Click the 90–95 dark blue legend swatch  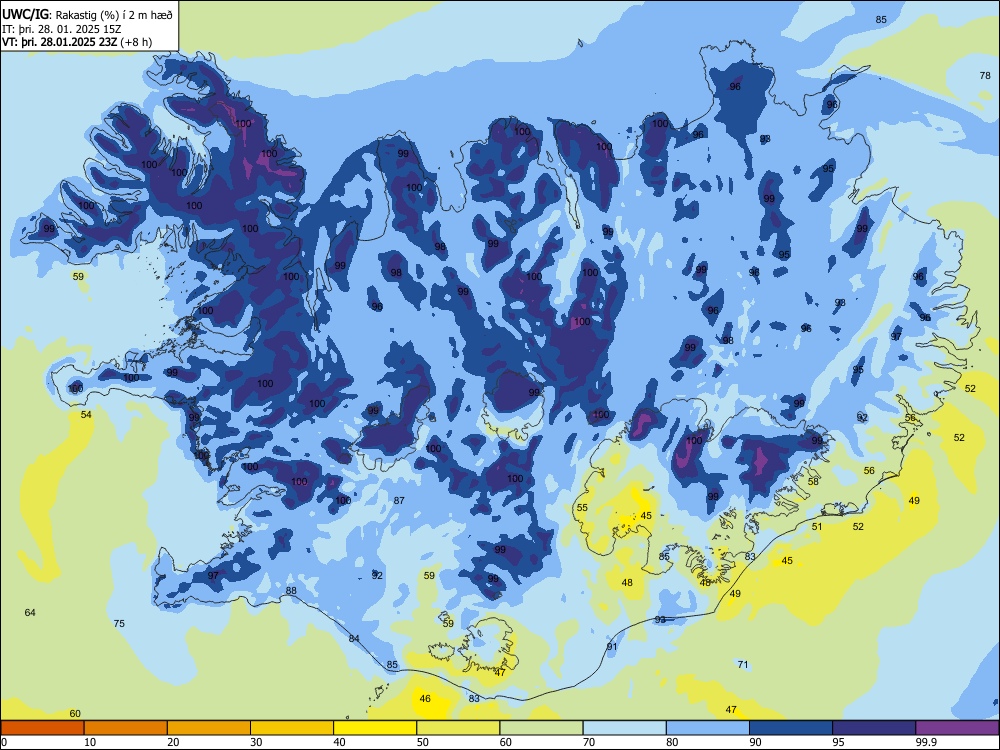pos(791,728)
